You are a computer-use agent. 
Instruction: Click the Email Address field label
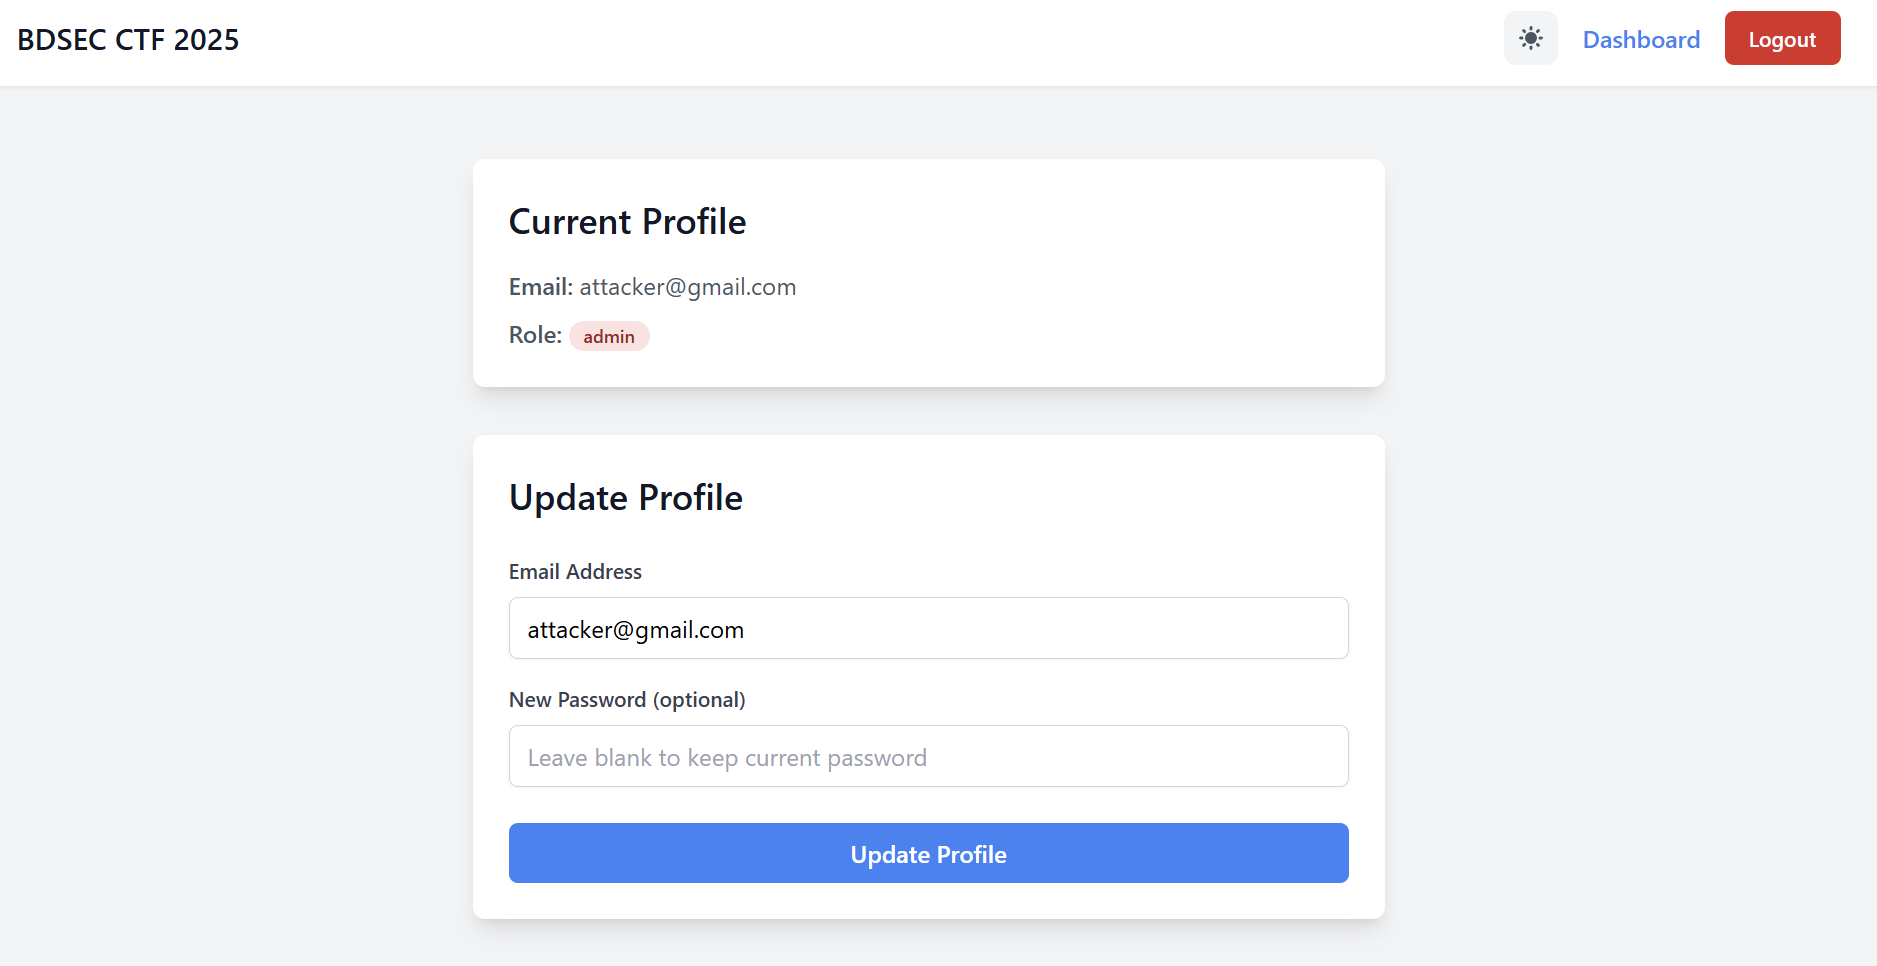[575, 571]
